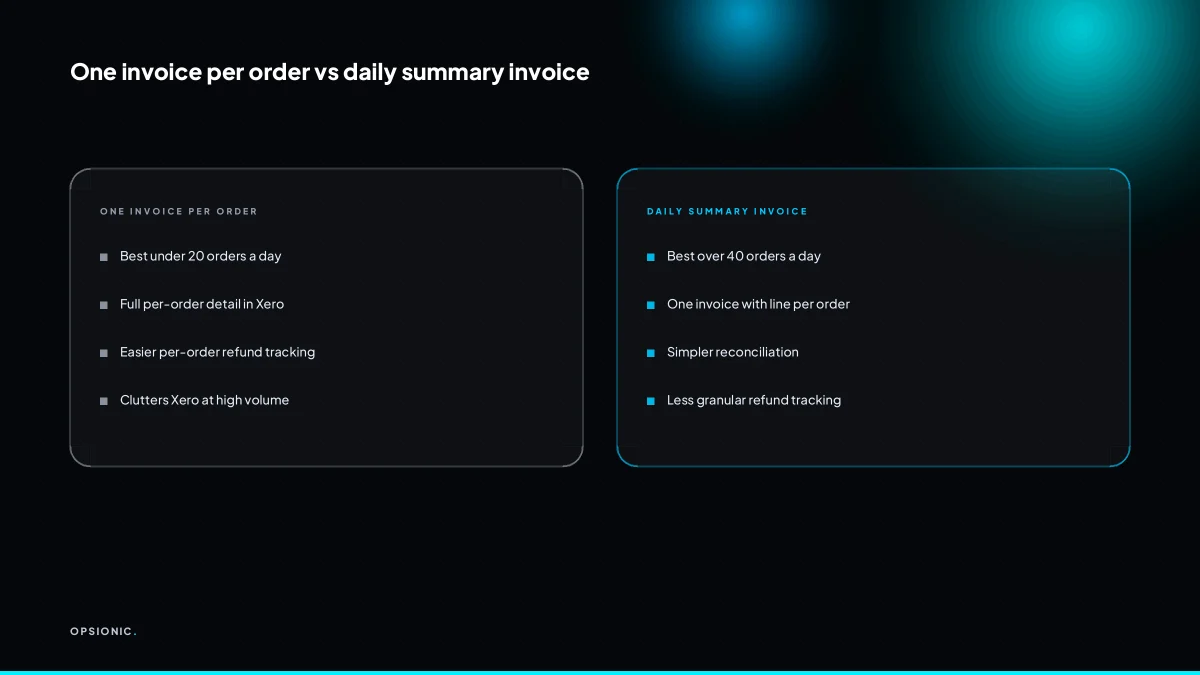
Task: Click "One invoice with line per order"
Action: pos(758,304)
